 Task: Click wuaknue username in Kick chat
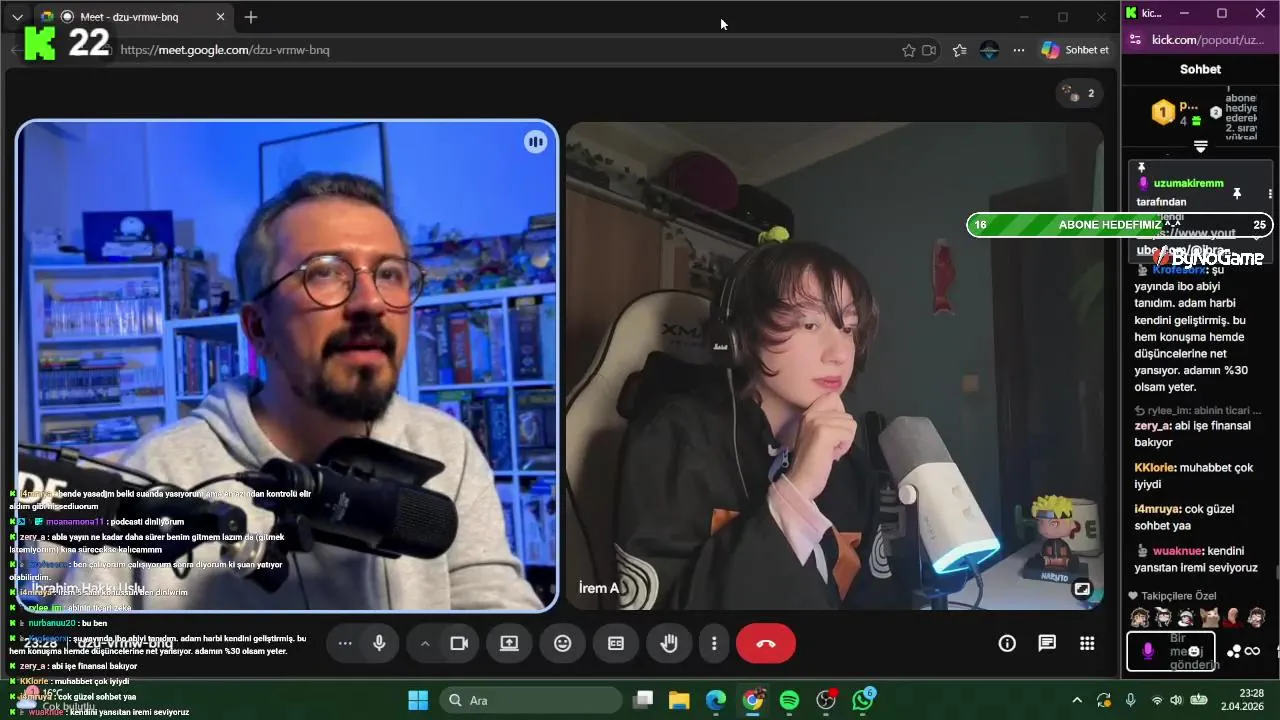coord(1176,550)
